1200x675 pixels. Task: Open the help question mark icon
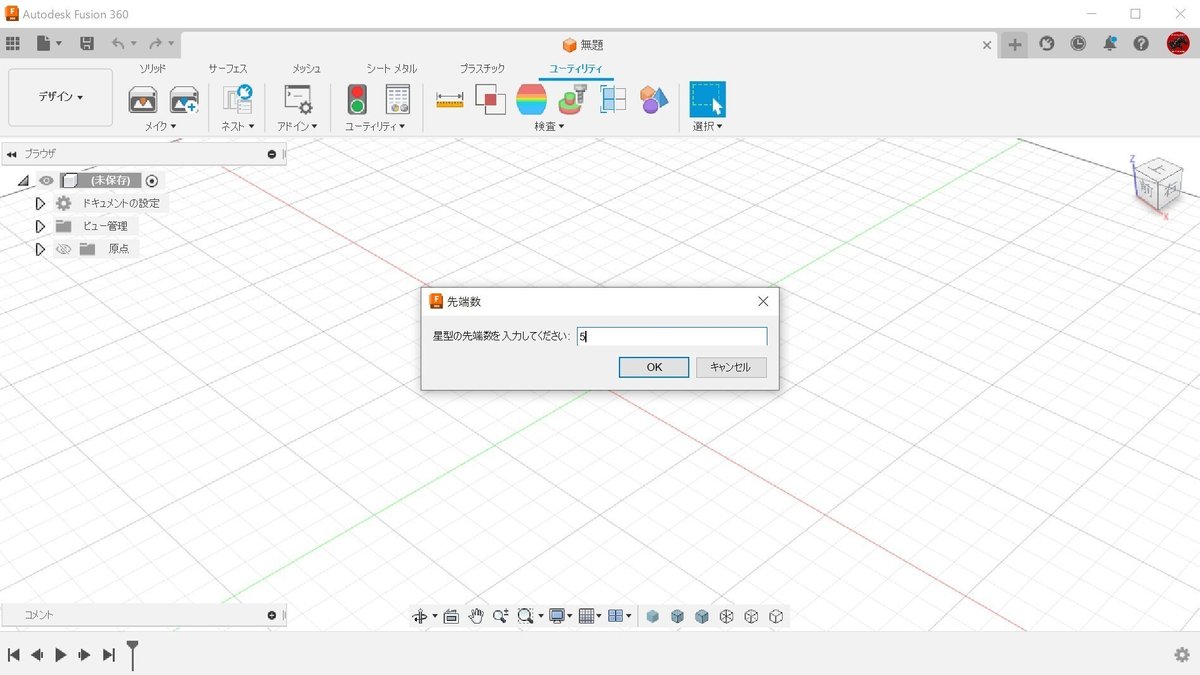point(1141,44)
